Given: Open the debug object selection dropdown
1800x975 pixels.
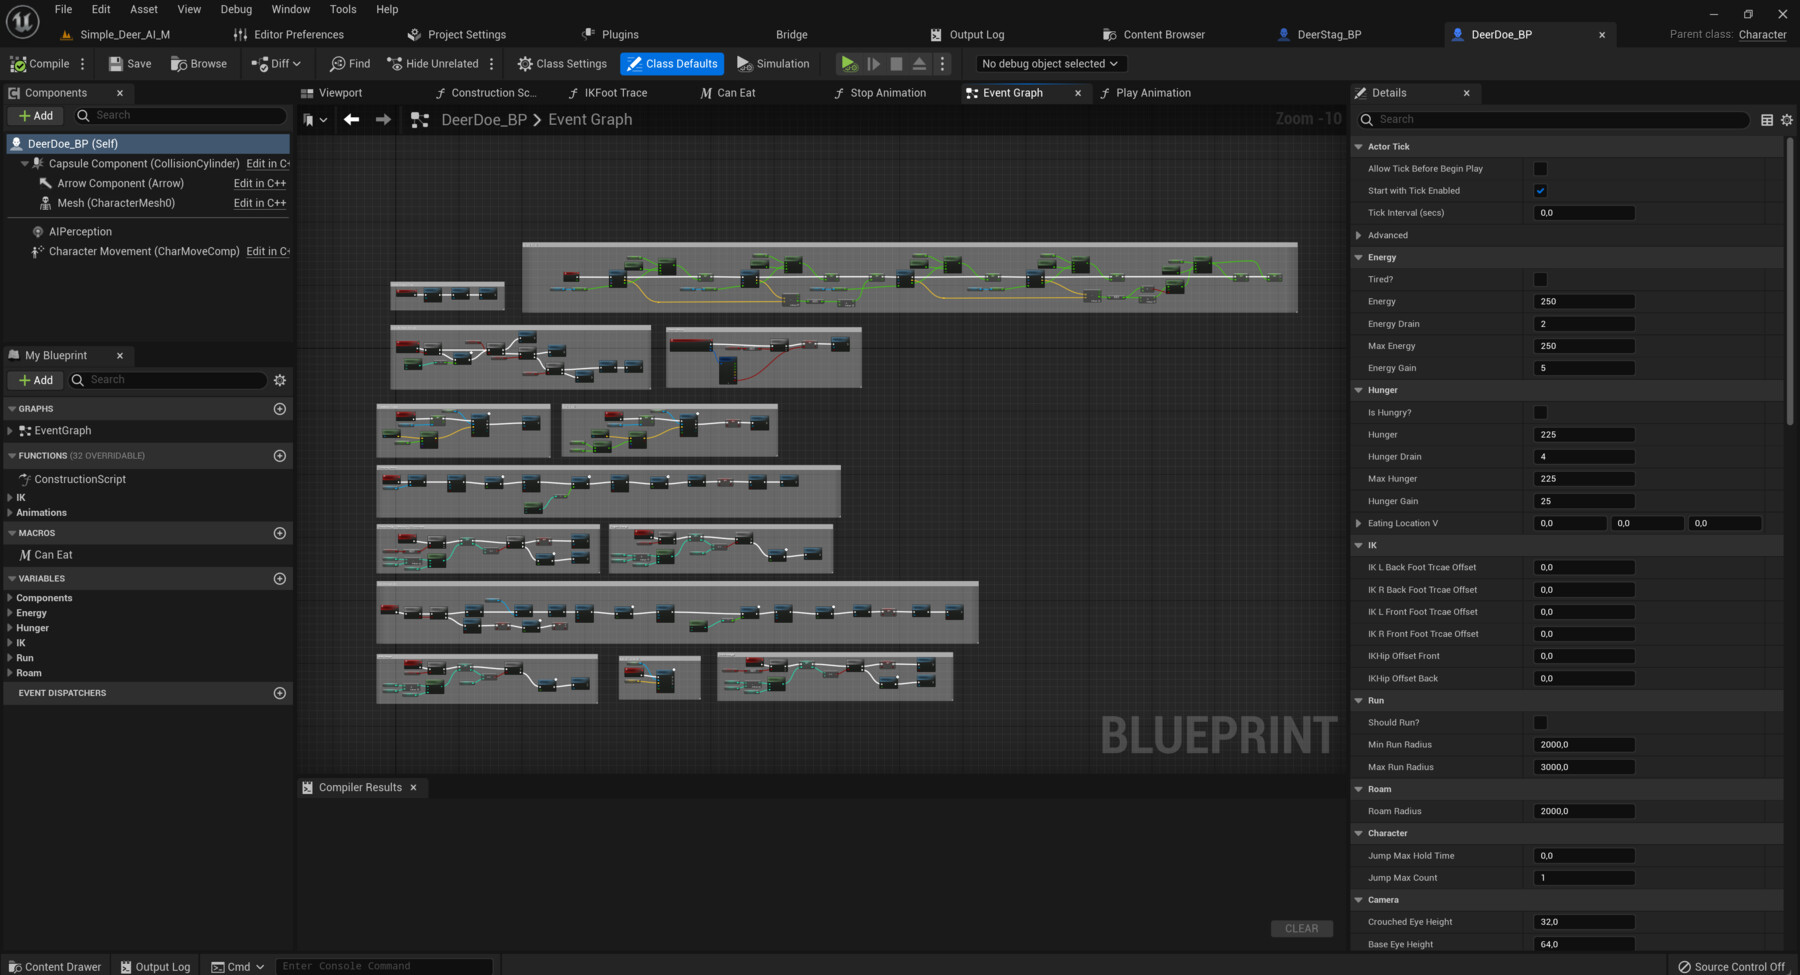Looking at the screenshot, I should [x=1049, y=64].
